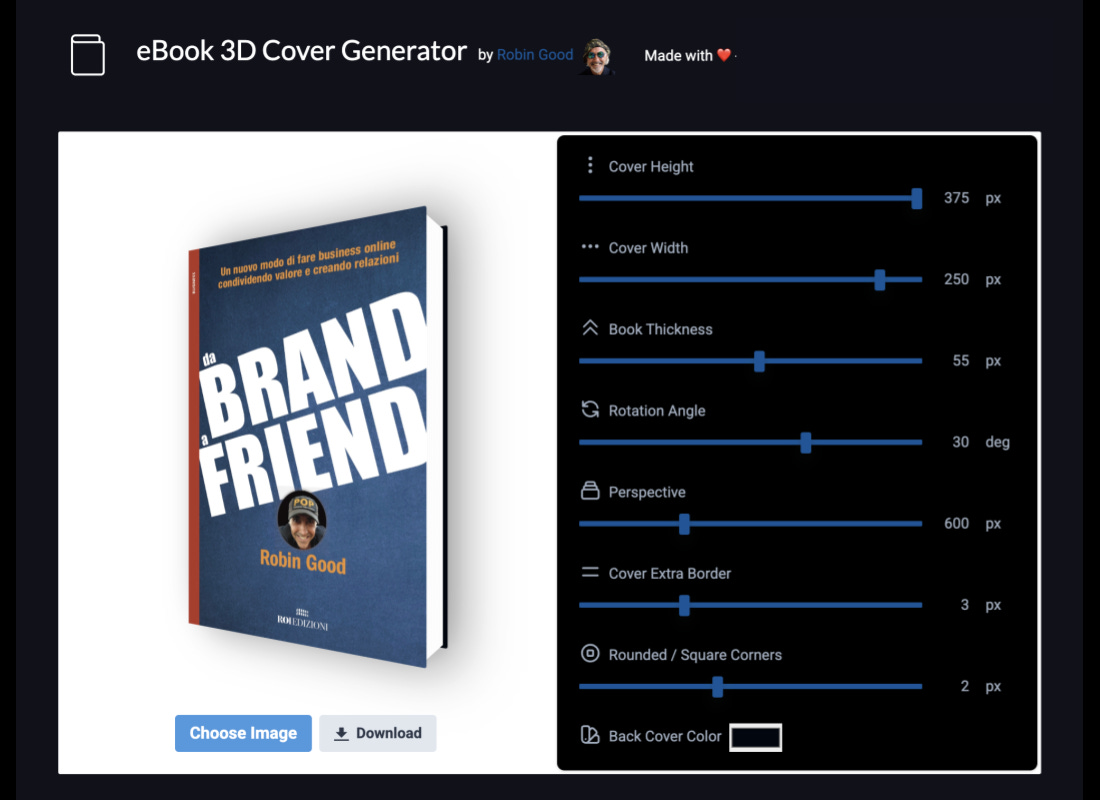This screenshot has height=800, width=1100.
Task: Click the Rounded Corners value 2
Action: (965, 686)
